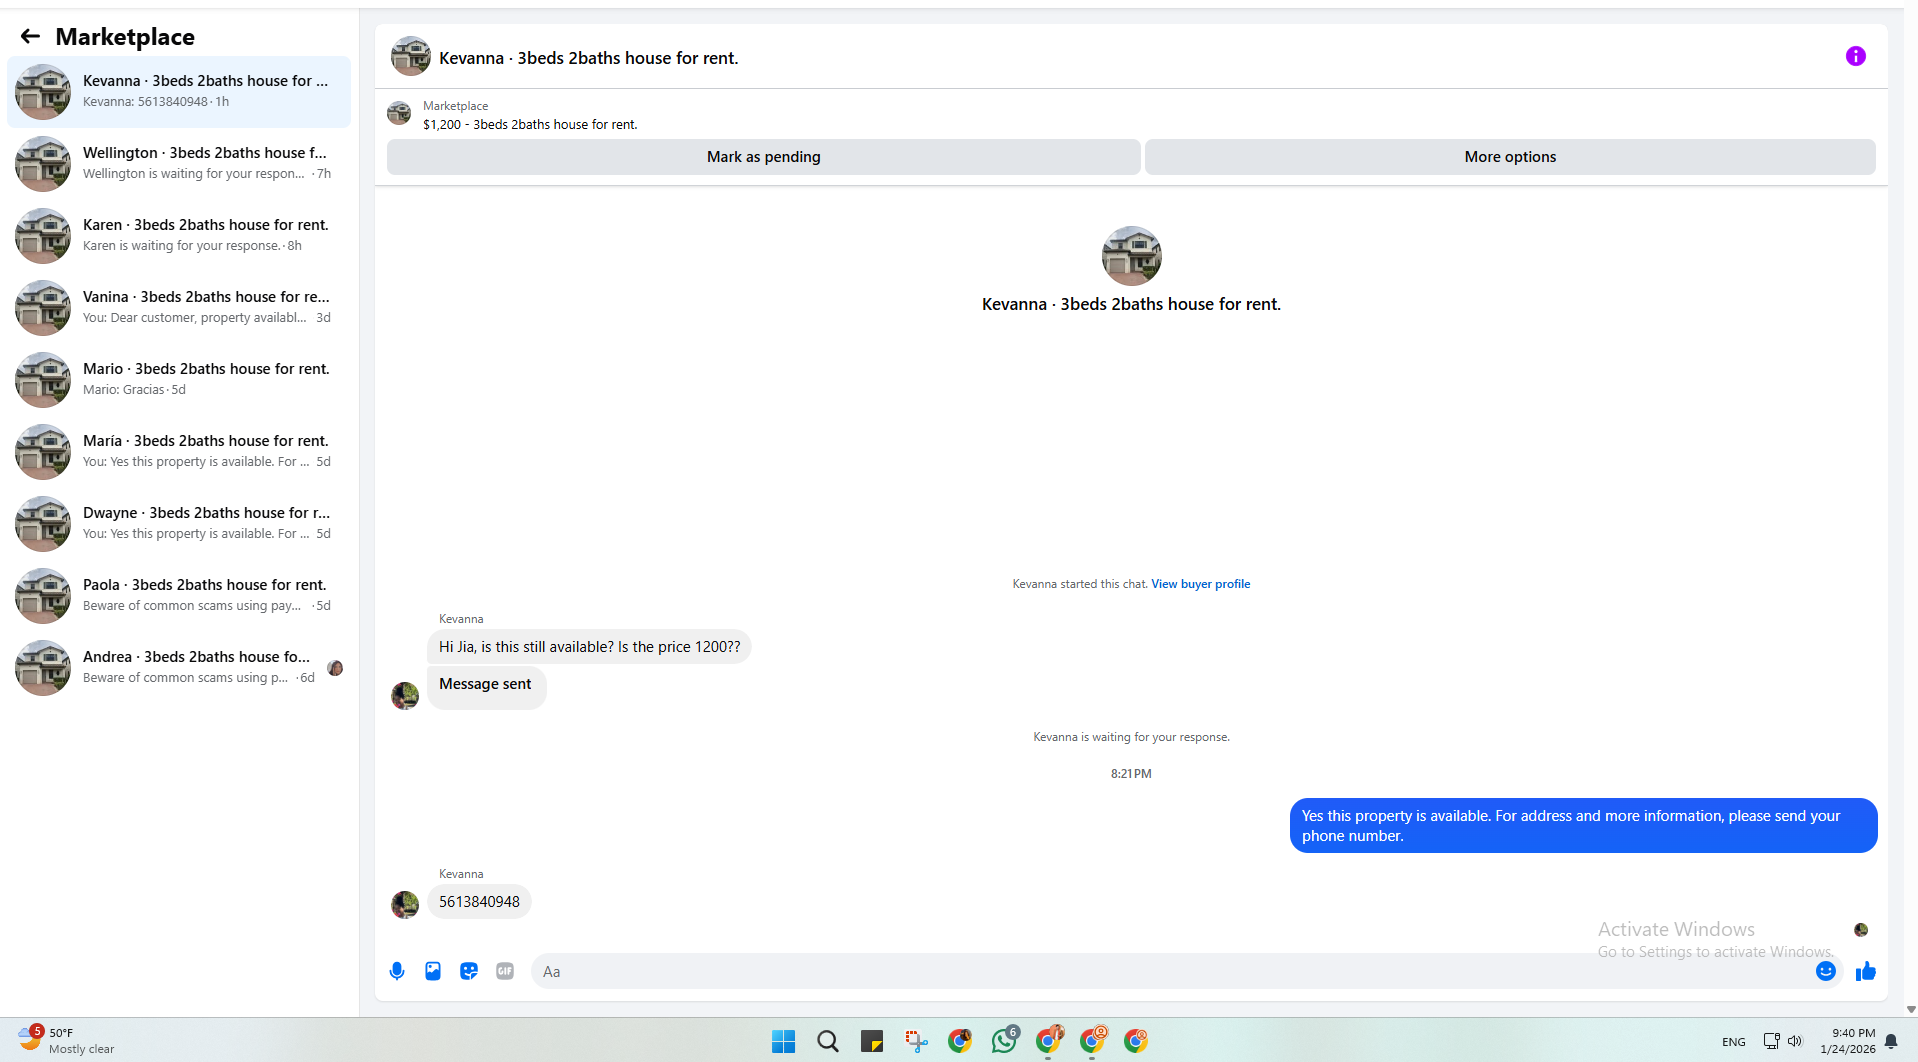The height and width of the screenshot is (1062, 1918).
Task: Open conversation information purple icon
Action: 1855,56
